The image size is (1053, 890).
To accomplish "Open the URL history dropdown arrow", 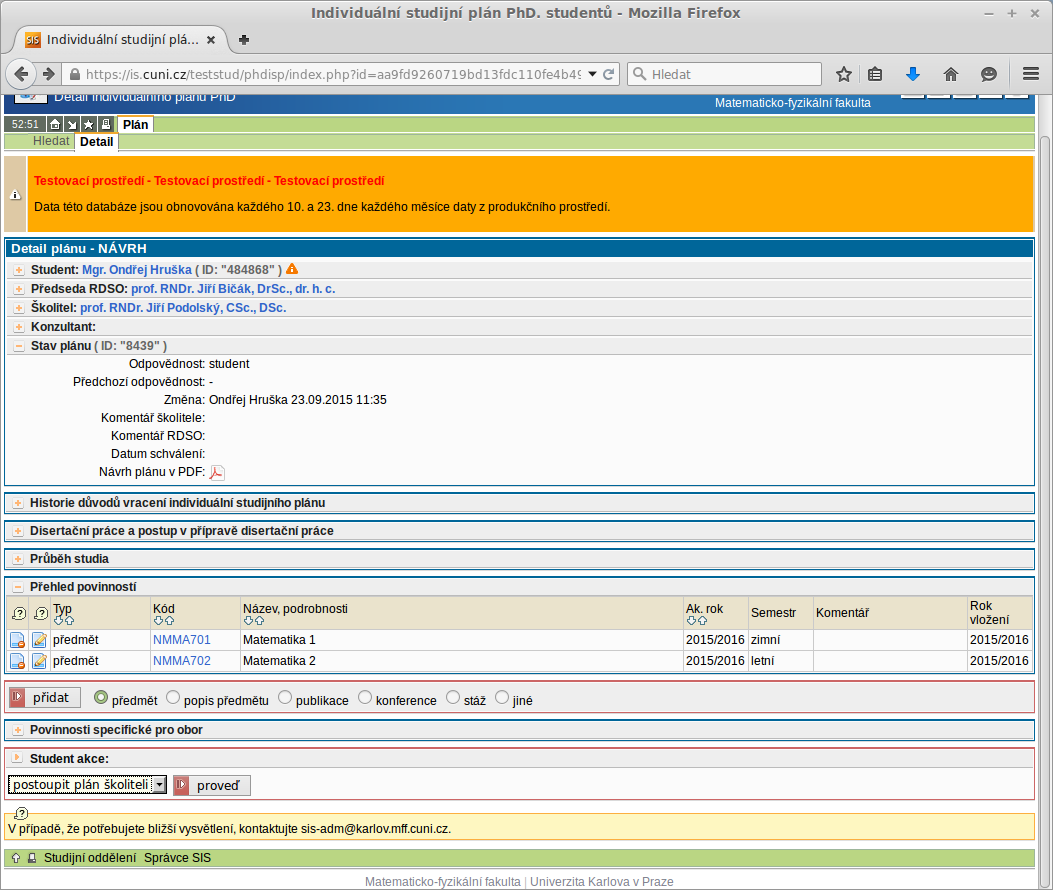I will 592,74.
